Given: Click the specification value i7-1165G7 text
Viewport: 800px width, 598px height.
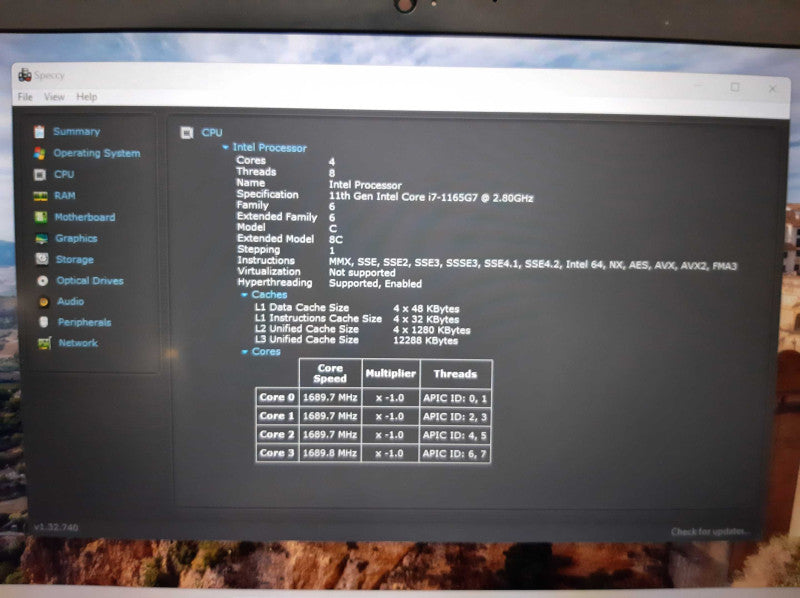Looking at the screenshot, I should click(x=431, y=197).
